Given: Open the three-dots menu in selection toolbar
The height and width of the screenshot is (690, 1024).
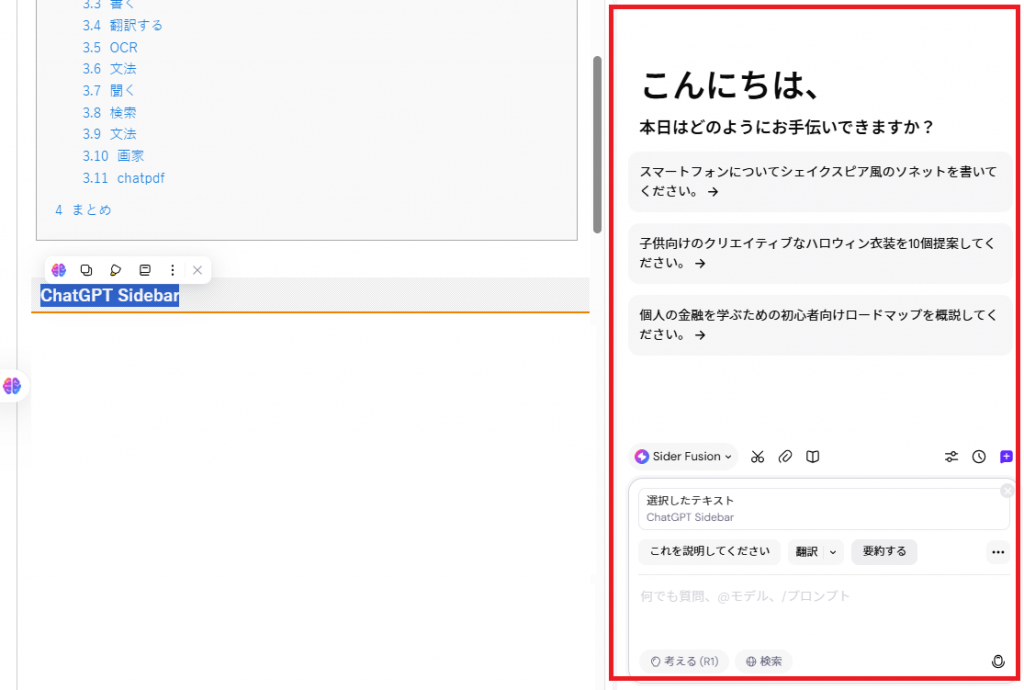Looking at the screenshot, I should (x=172, y=270).
